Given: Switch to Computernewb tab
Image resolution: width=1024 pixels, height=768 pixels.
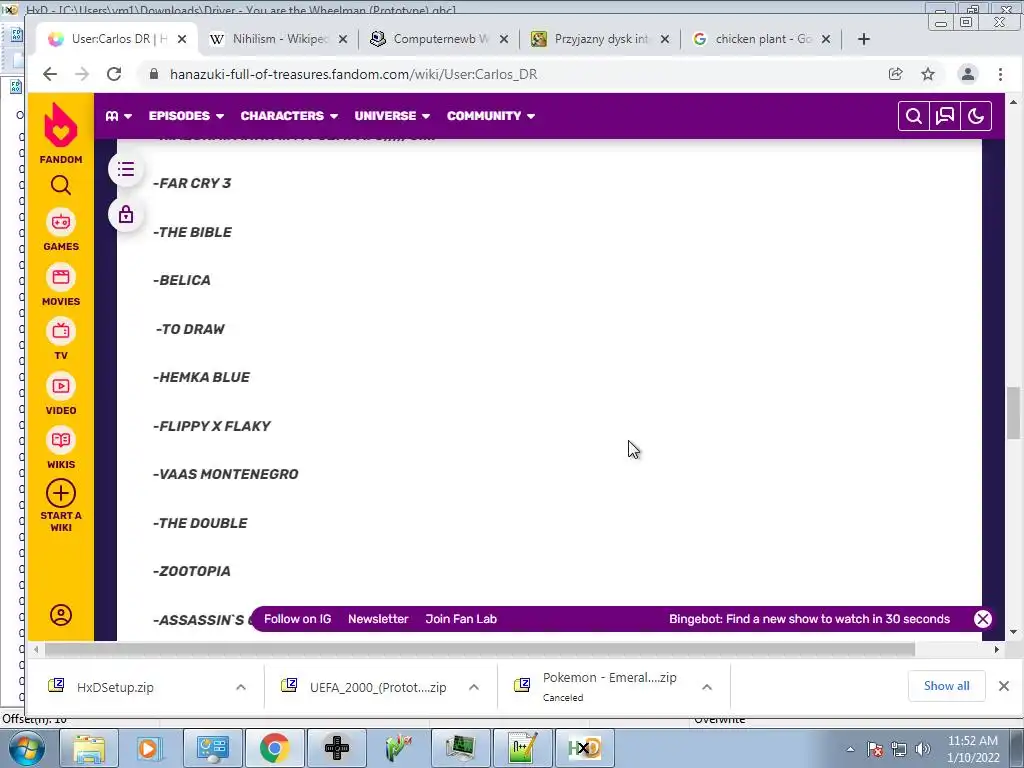Looking at the screenshot, I should coord(439,39).
